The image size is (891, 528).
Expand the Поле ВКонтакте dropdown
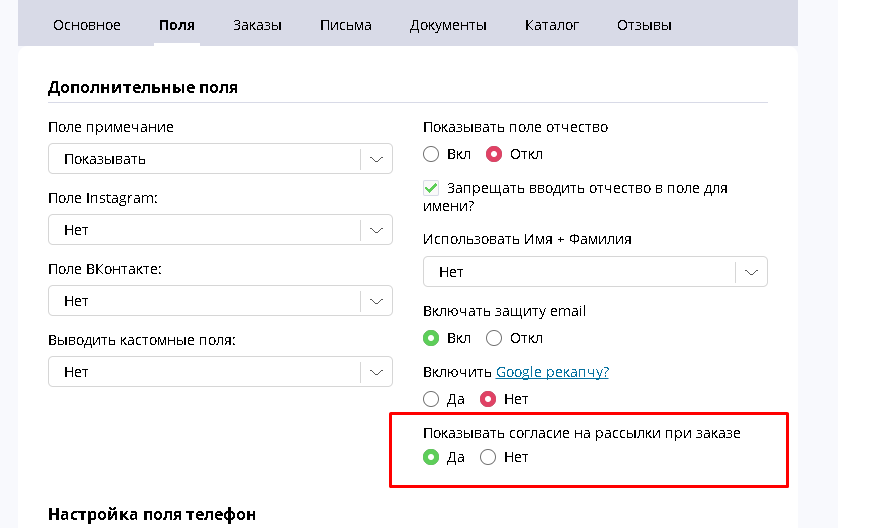pyautogui.click(x=220, y=301)
